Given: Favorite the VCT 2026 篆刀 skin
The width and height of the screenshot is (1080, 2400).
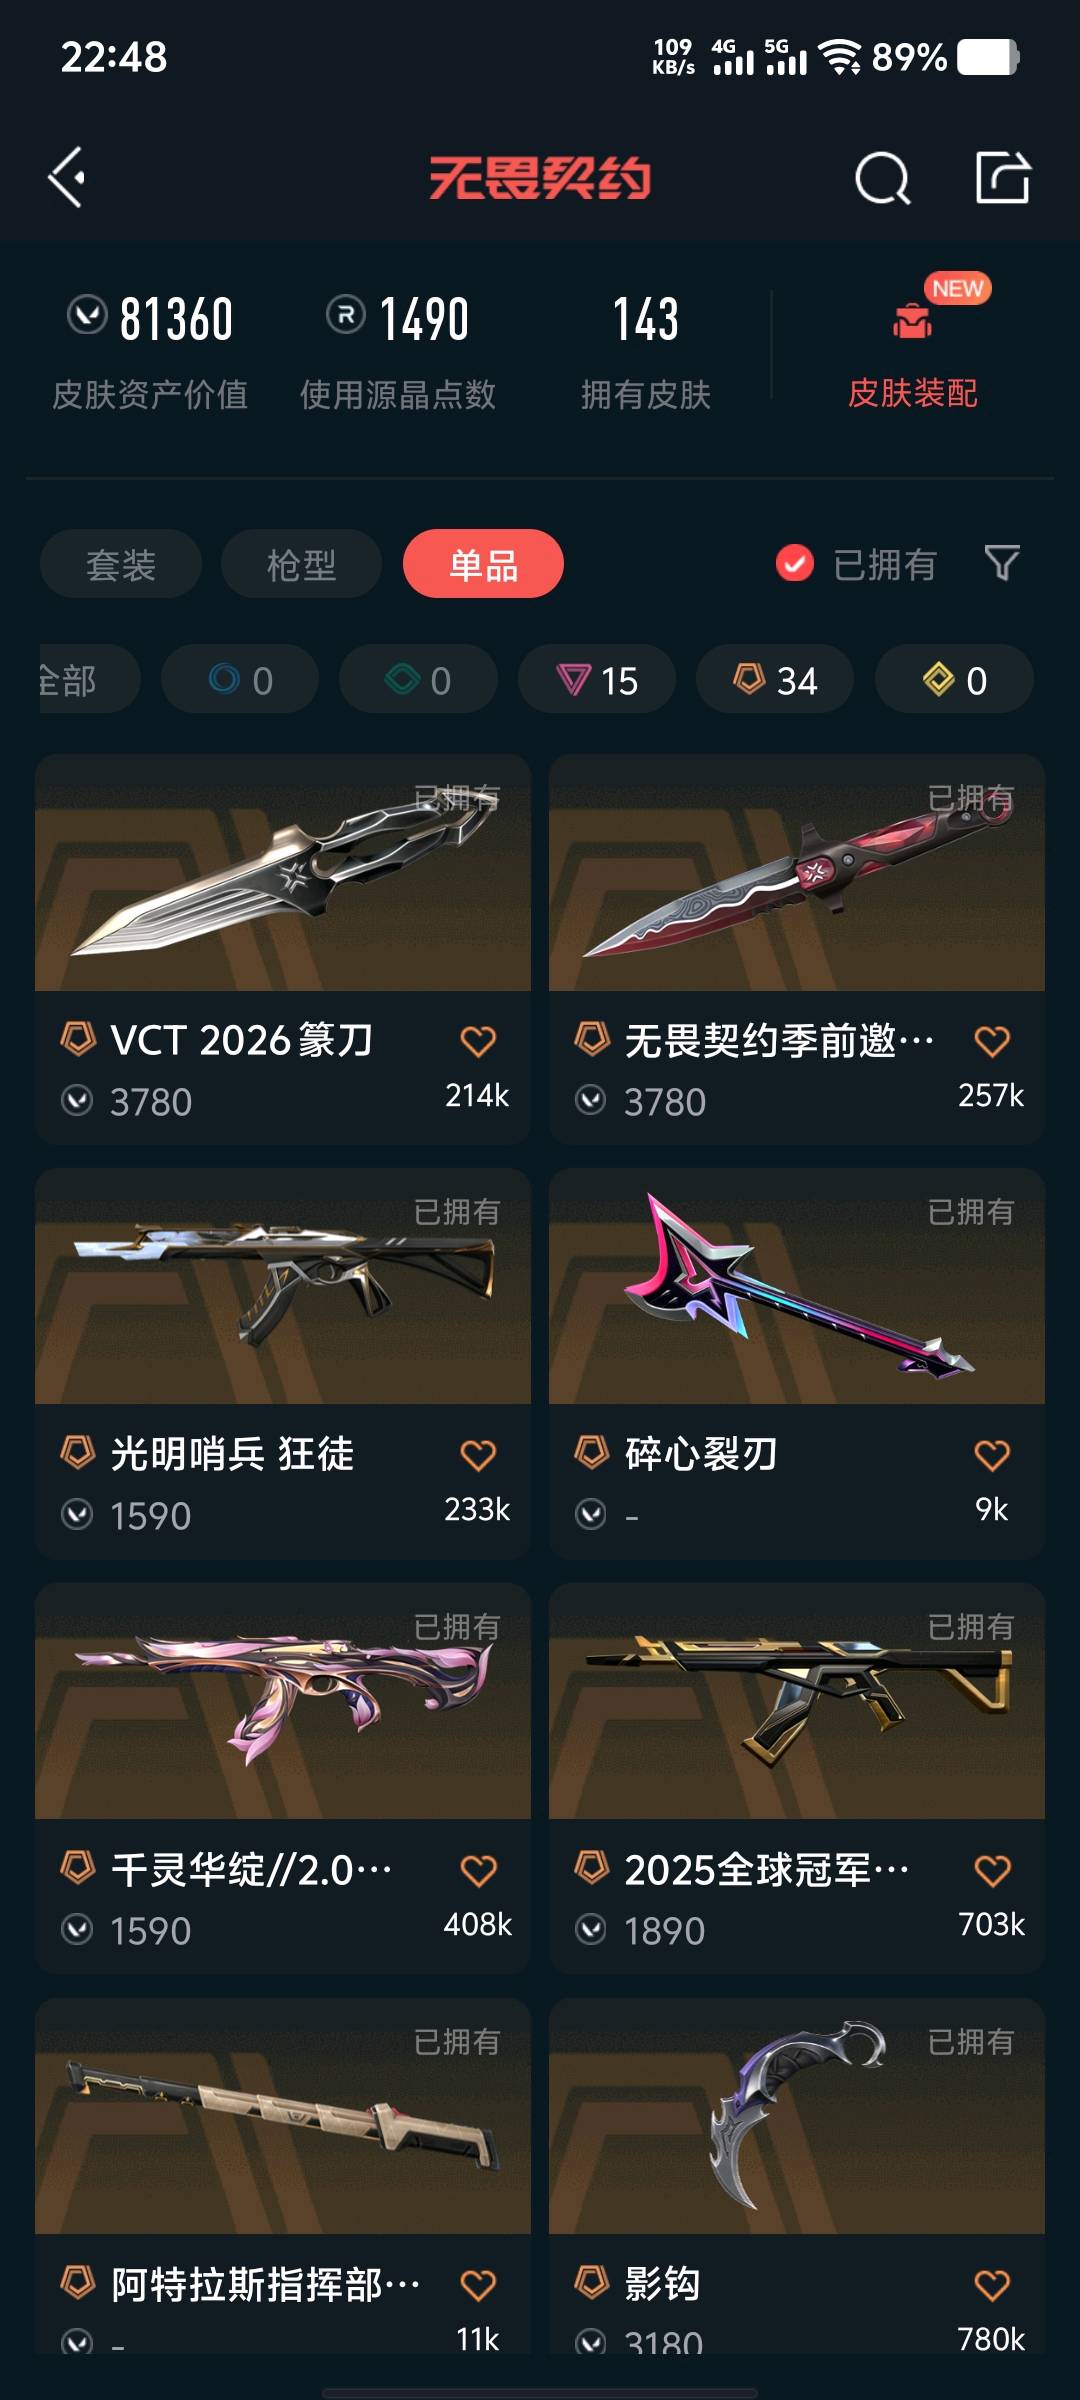Looking at the screenshot, I should coord(478,1041).
